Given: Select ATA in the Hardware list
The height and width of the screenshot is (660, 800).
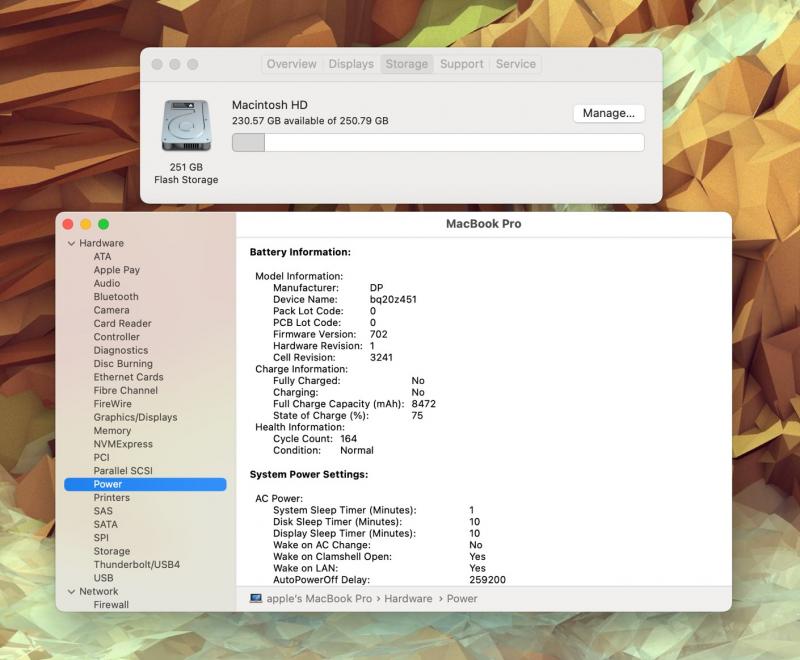Looking at the screenshot, I should coord(102,257).
